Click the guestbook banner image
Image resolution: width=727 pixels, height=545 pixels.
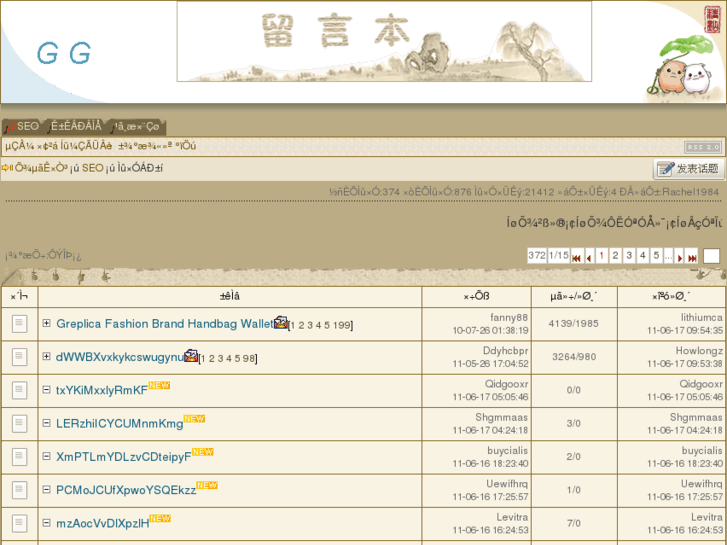pyautogui.click(x=384, y=41)
